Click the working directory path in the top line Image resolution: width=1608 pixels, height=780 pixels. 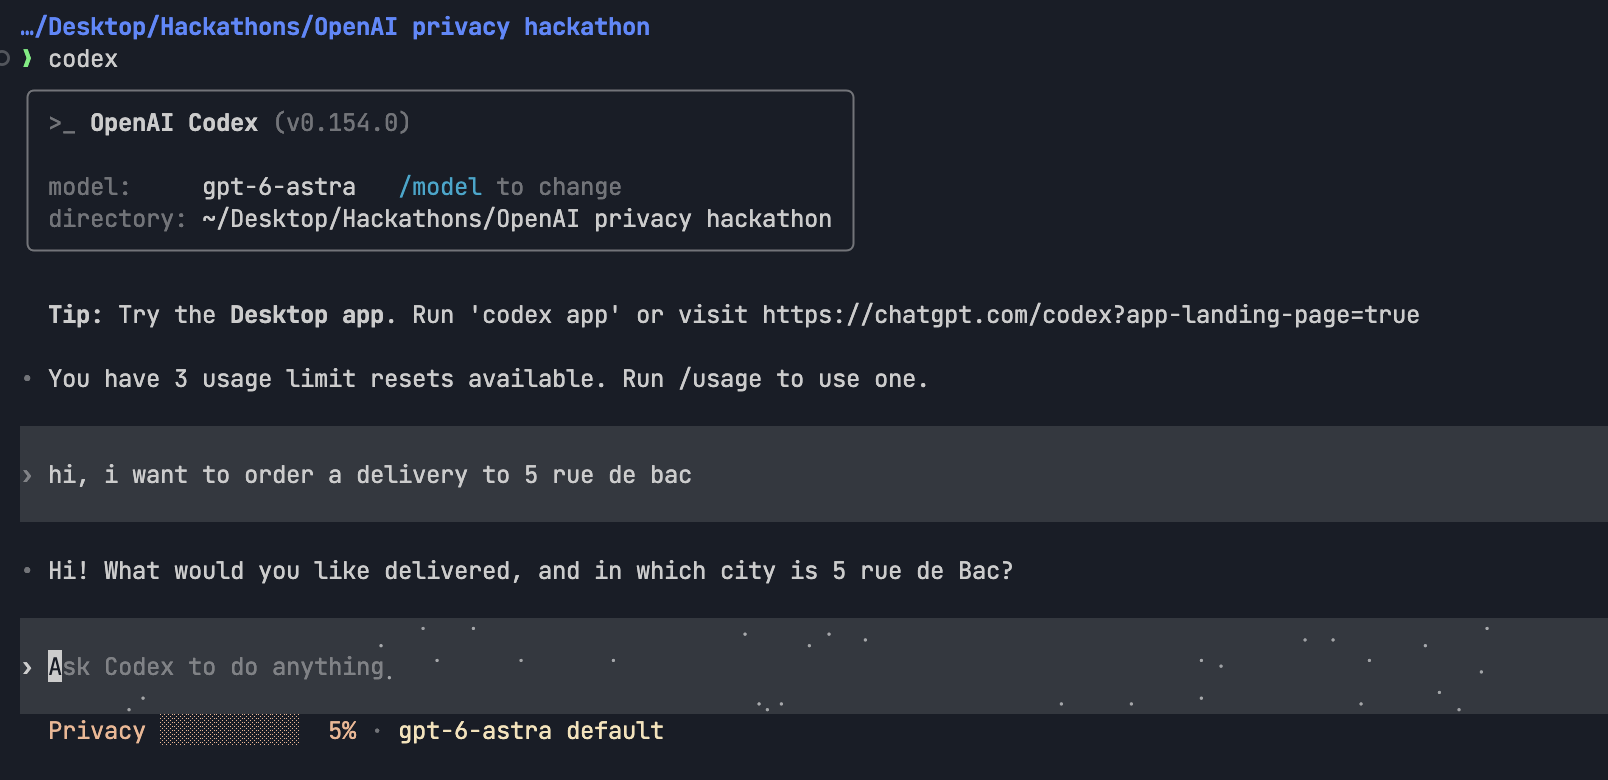335,27
